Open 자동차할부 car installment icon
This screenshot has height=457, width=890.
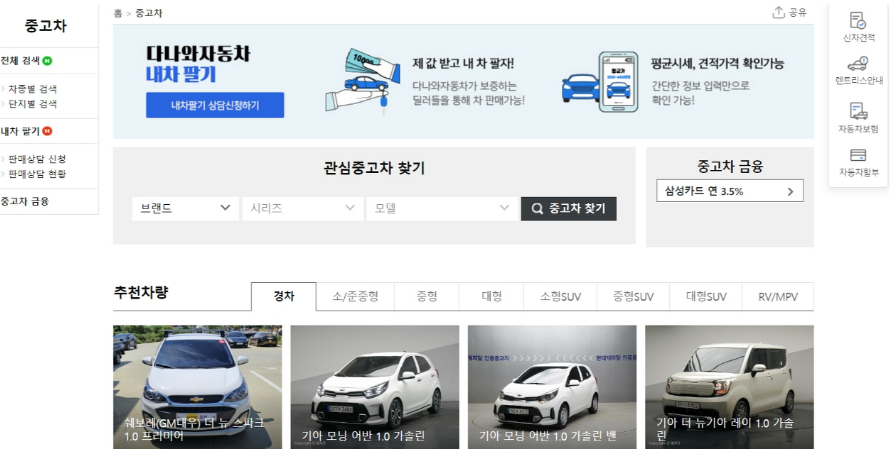858,155
